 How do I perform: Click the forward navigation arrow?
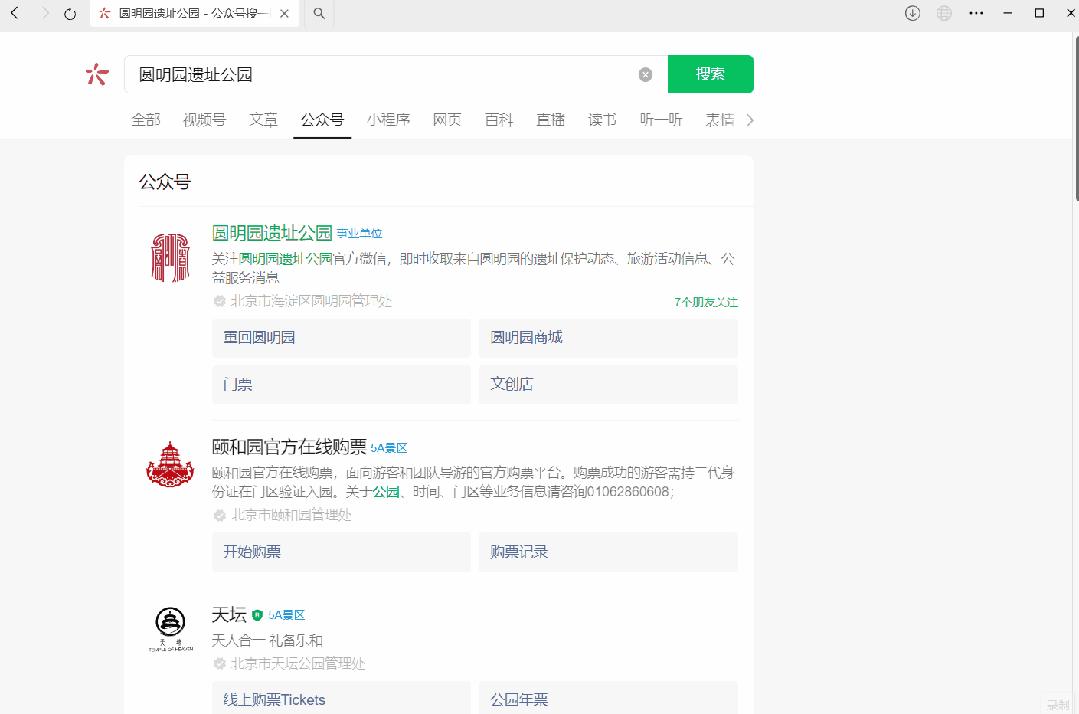pyautogui.click(x=45, y=13)
